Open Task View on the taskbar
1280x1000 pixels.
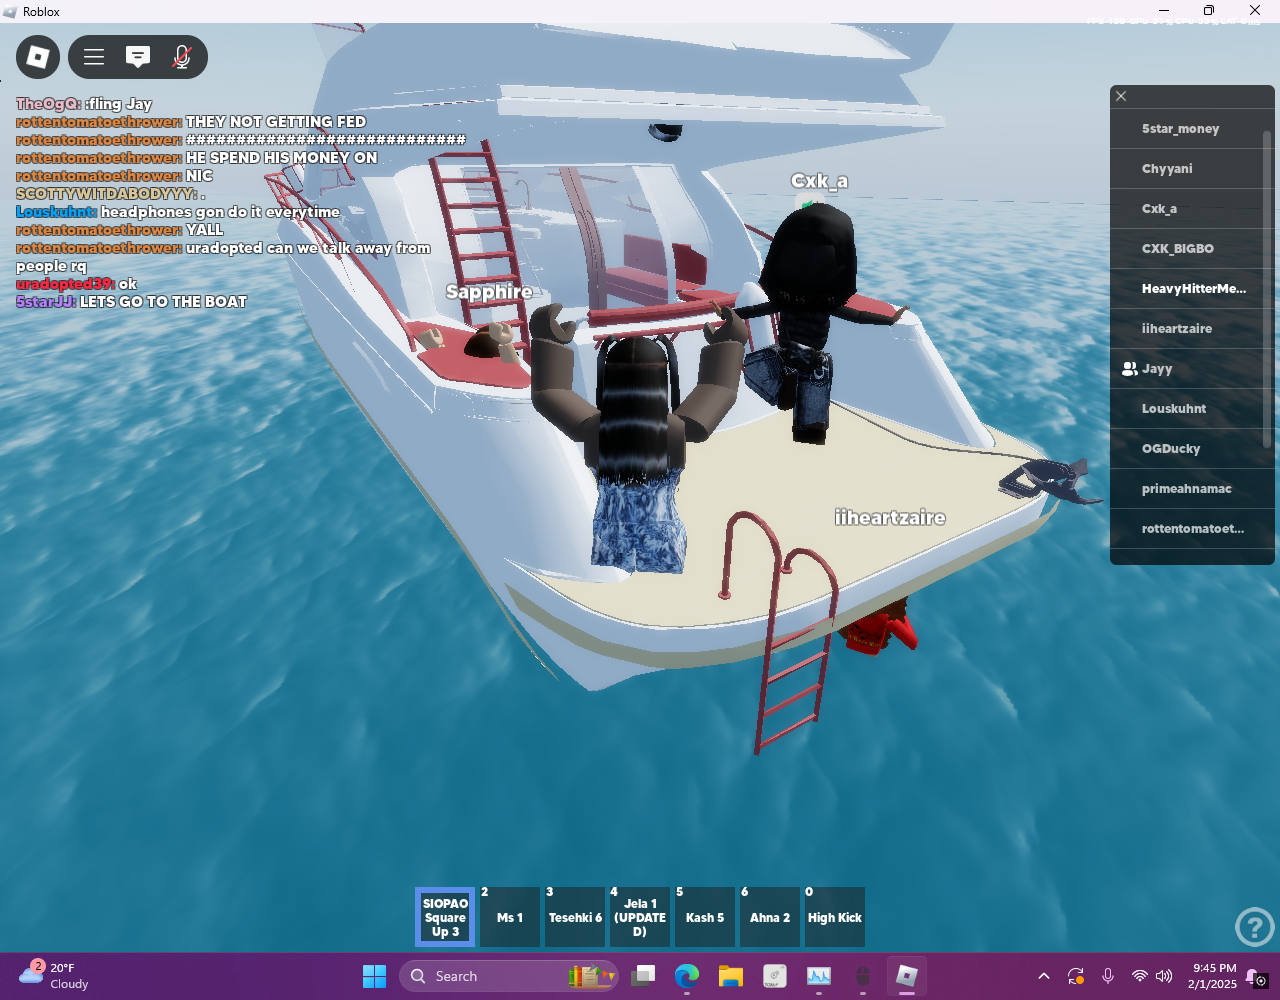coord(643,976)
